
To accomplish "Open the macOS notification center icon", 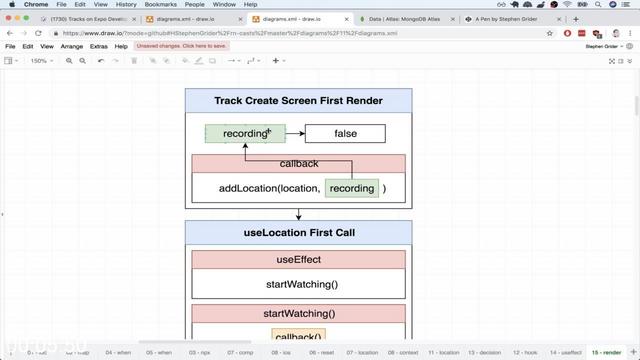I will click(x=626, y=4).
